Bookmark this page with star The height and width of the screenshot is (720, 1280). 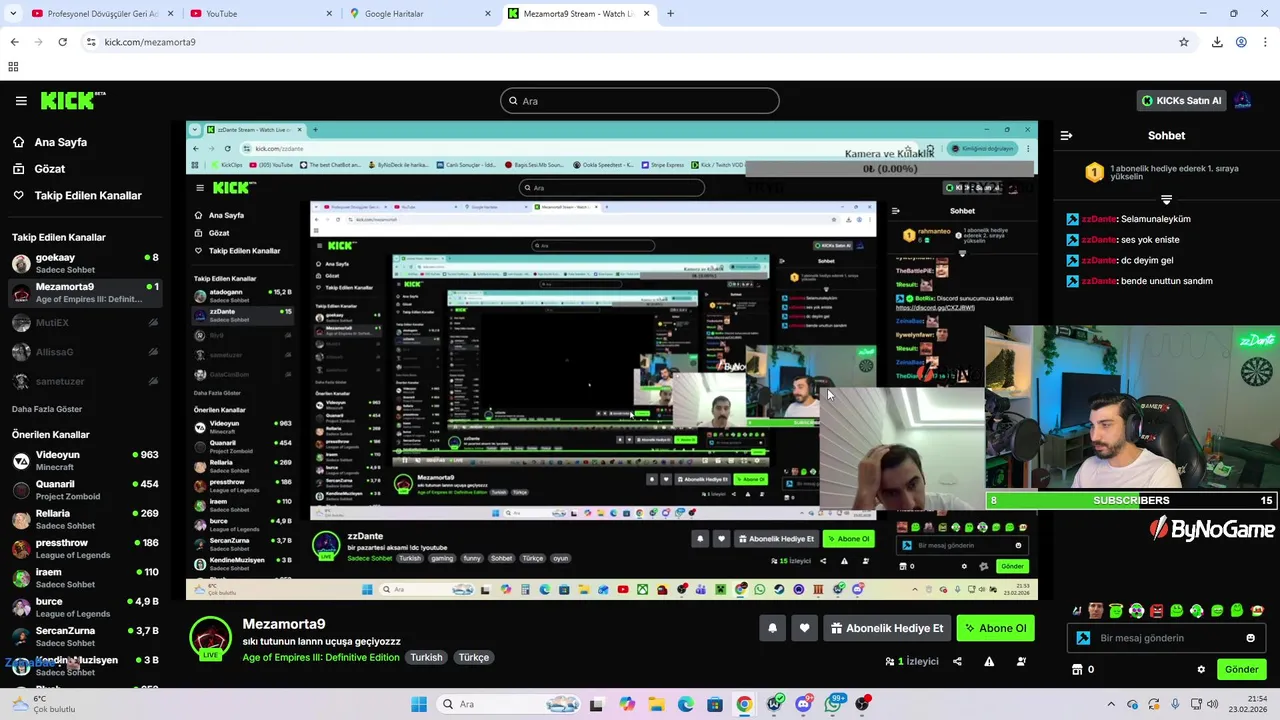click(1184, 42)
